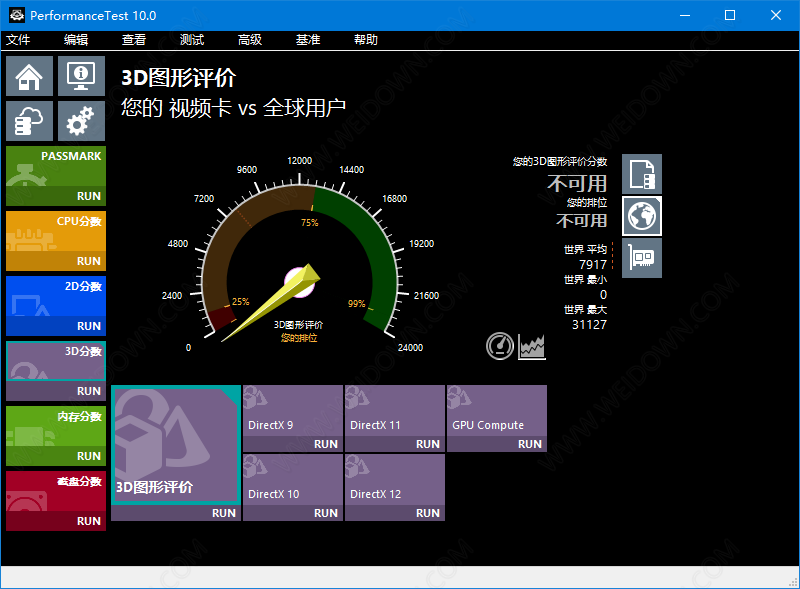Select the DirectX 9 test tile

[293, 411]
